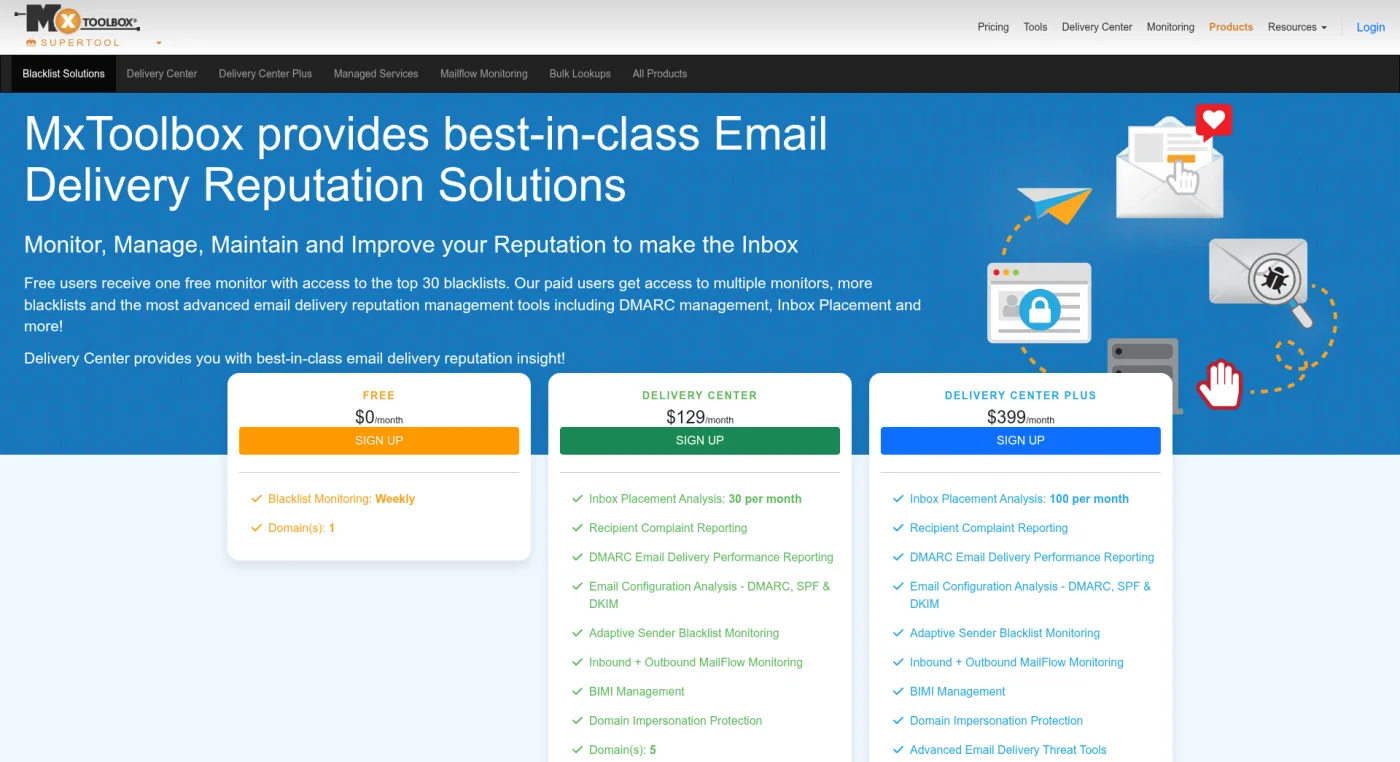Viewport: 1400px width, 762px height.
Task: Open Delivery Center in the top white navigation
Action: pyautogui.click(x=1097, y=27)
